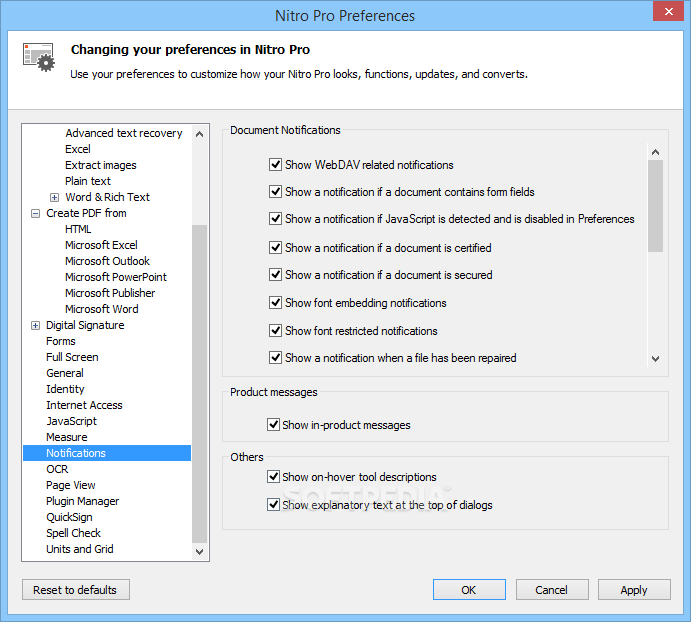The image size is (691, 622).
Task: Open Plain text preferences
Action: (88, 181)
